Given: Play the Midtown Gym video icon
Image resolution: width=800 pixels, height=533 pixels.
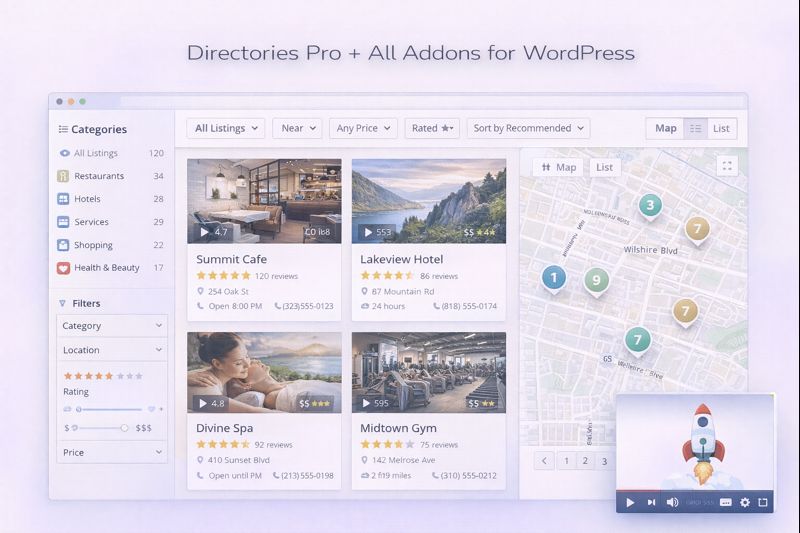Looking at the screenshot, I should [x=366, y=403].
